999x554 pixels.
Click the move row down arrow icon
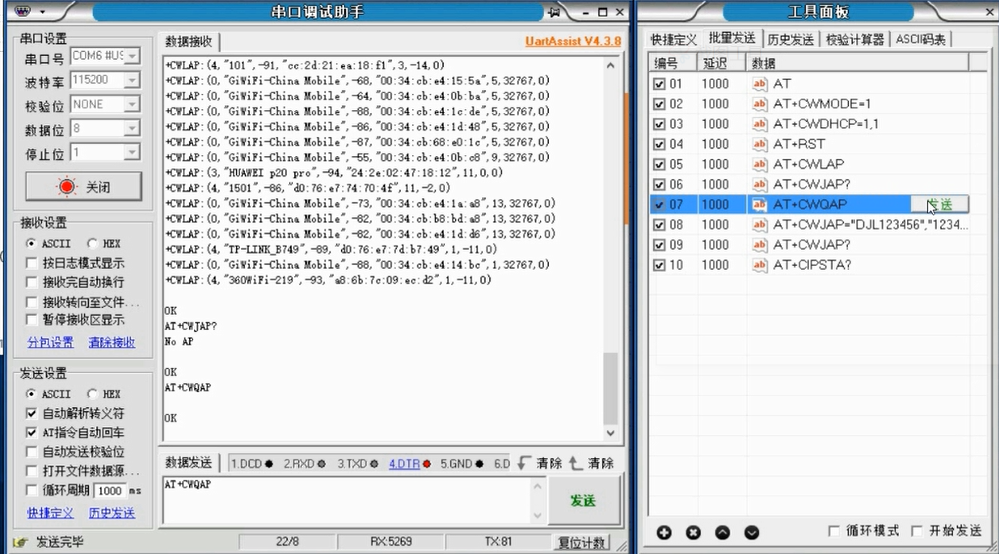click(752, 532)
